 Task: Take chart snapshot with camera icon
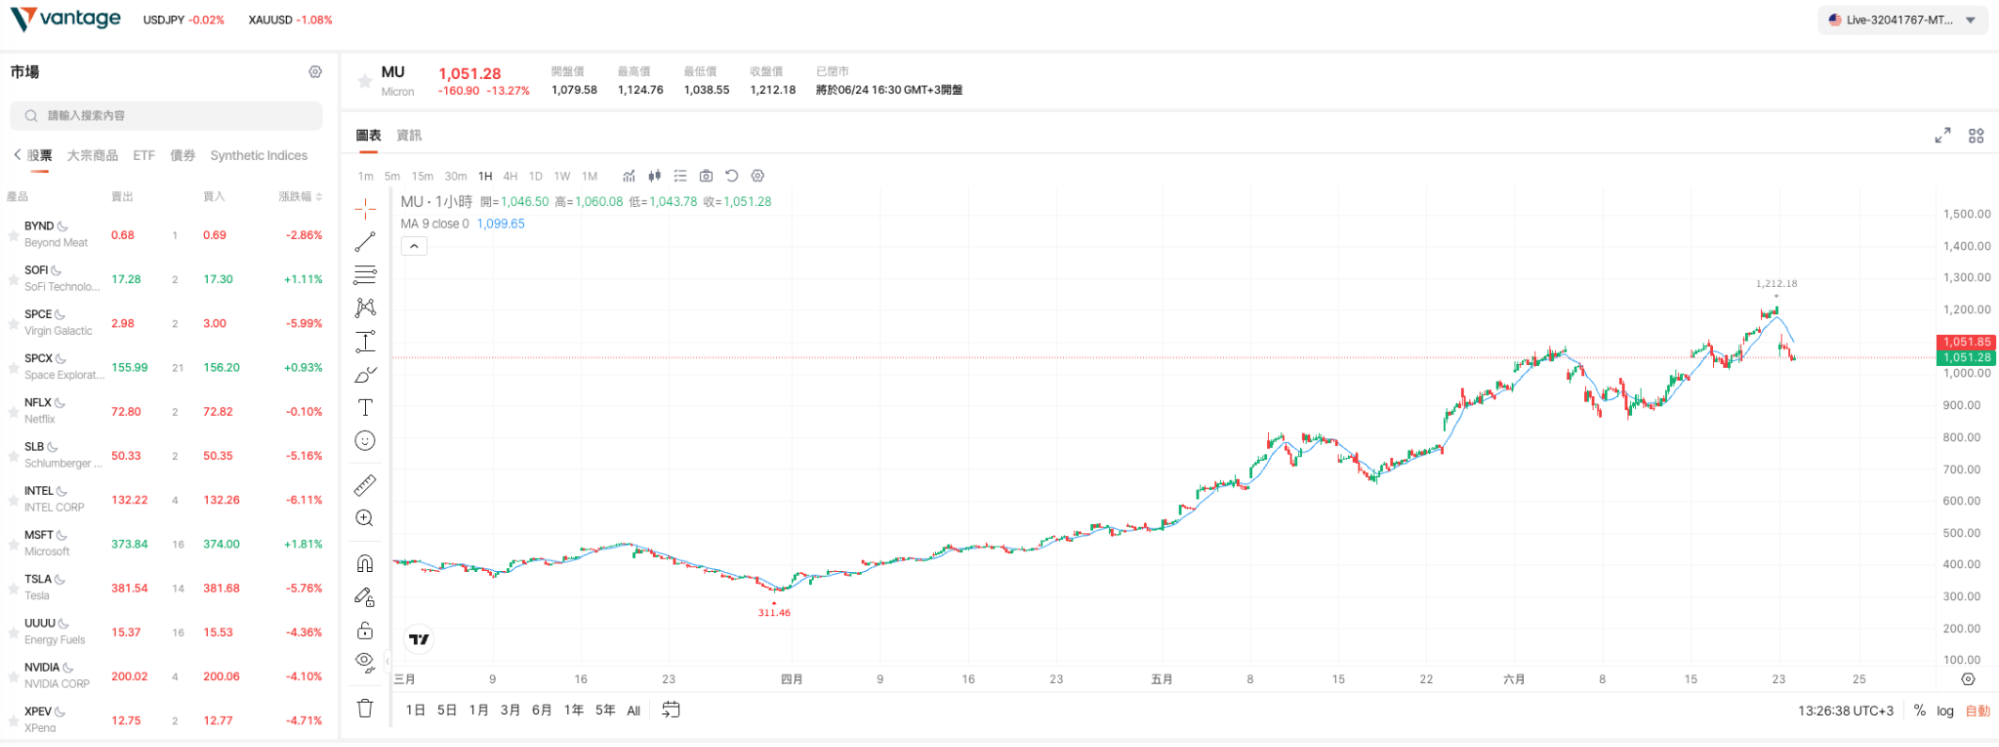(x=706, y=176)
